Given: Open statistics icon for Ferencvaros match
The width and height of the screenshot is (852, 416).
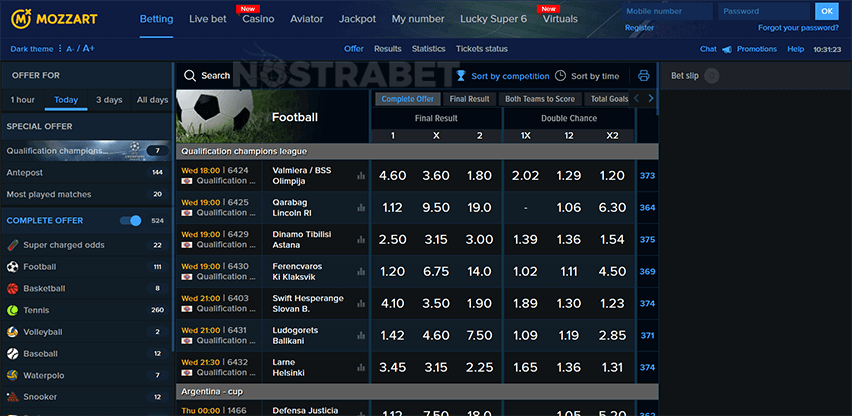Looking at the screenshot, I should (x=361, y=272).
